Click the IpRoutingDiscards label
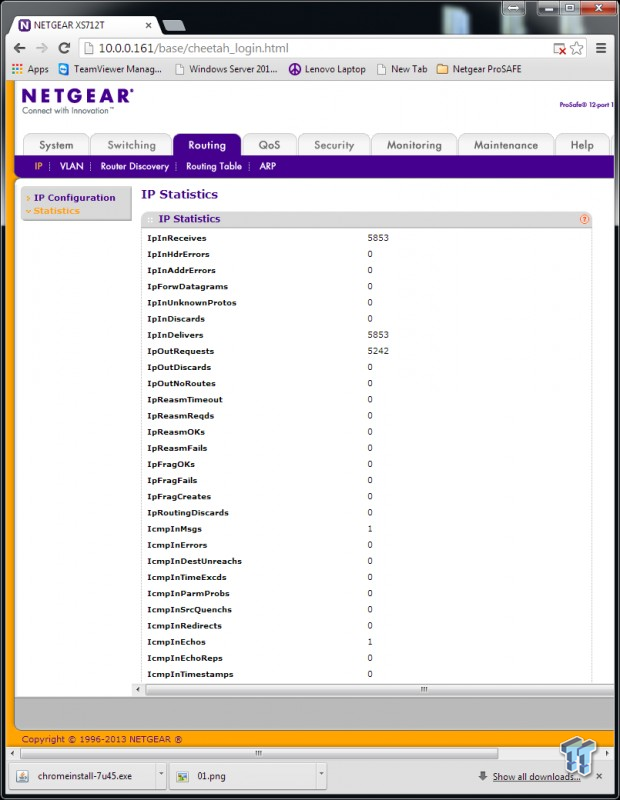This screenshot has height=800, width=620. click(x=188, y=513)
